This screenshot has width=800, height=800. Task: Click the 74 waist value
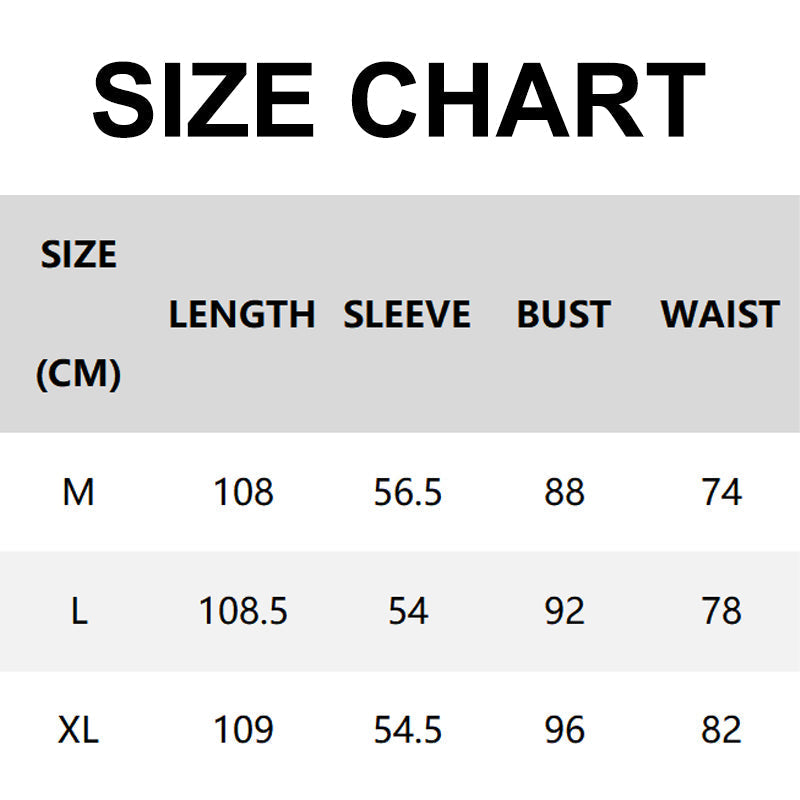(721, 492)
